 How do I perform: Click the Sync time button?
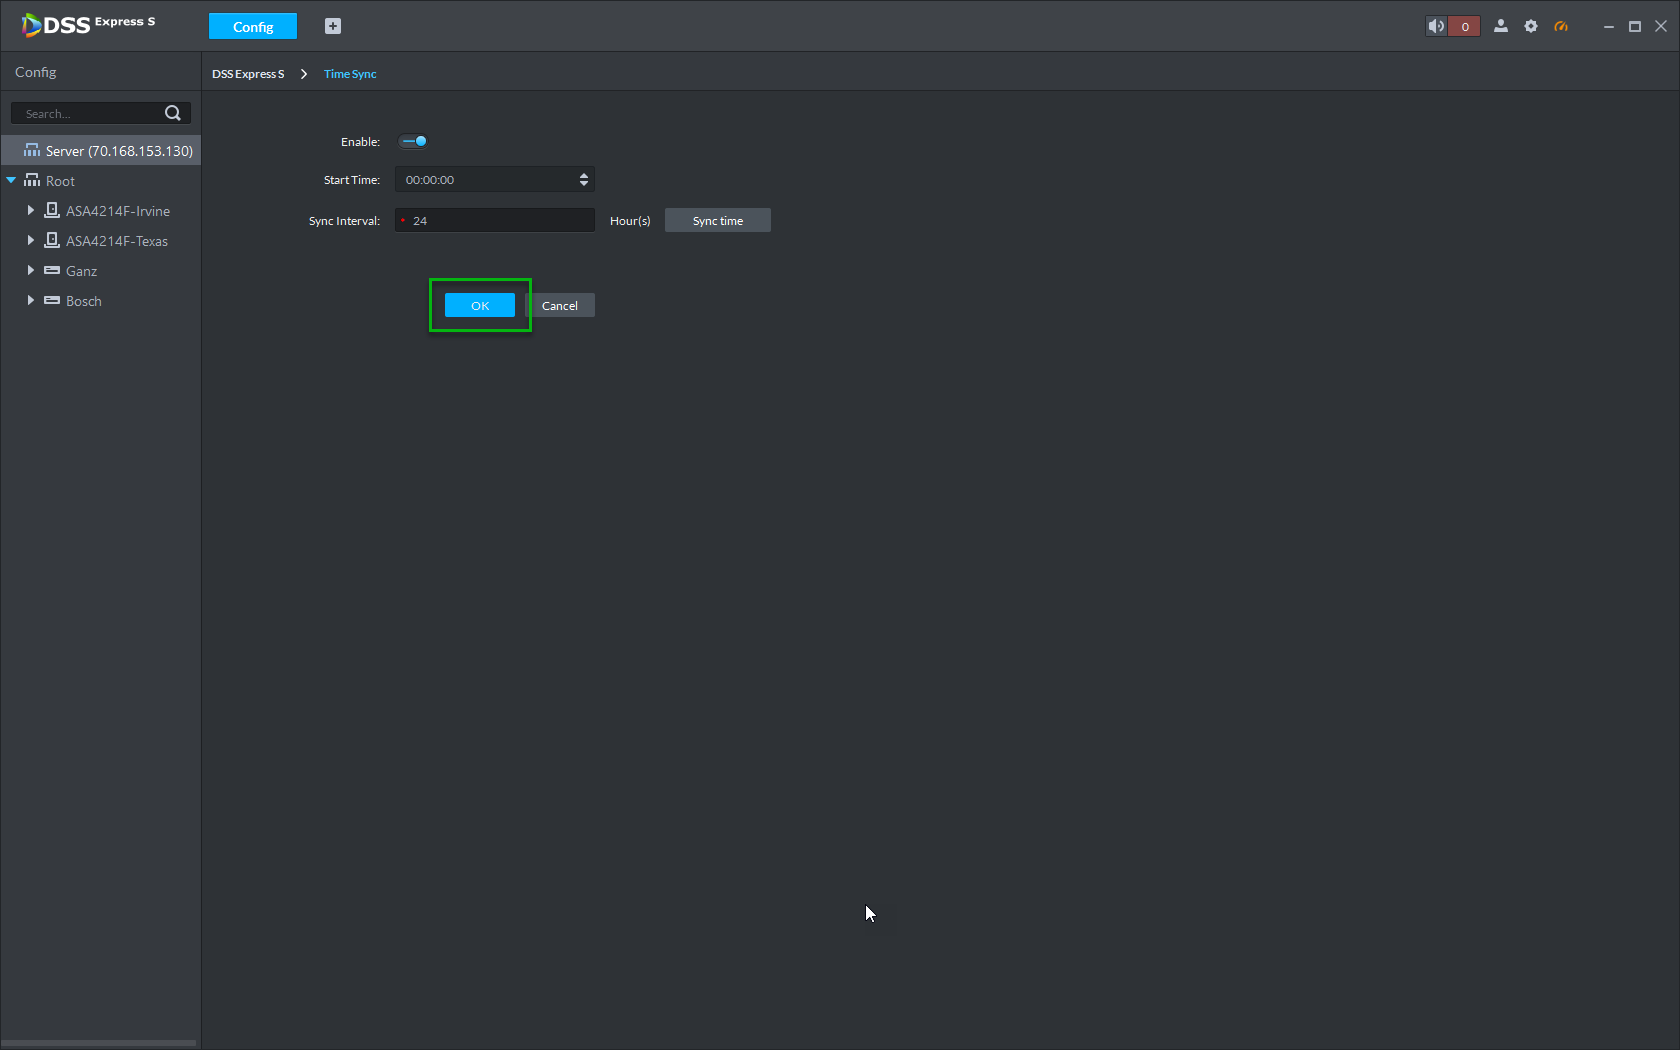[718, 220]
